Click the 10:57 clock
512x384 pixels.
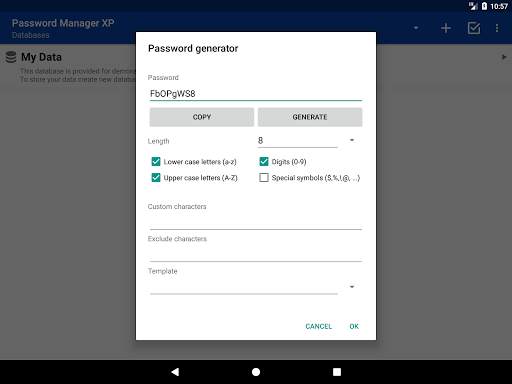click(499, 6)
